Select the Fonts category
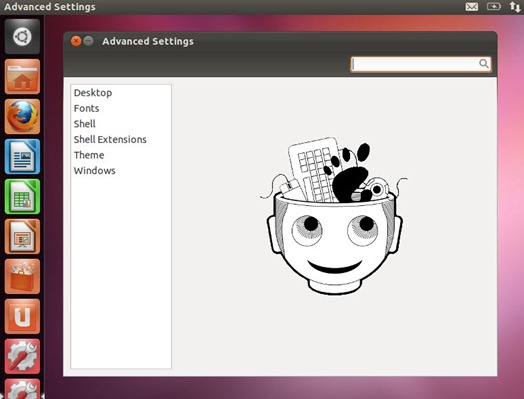Screen dimensions: 524x399 tap(87, 108)
